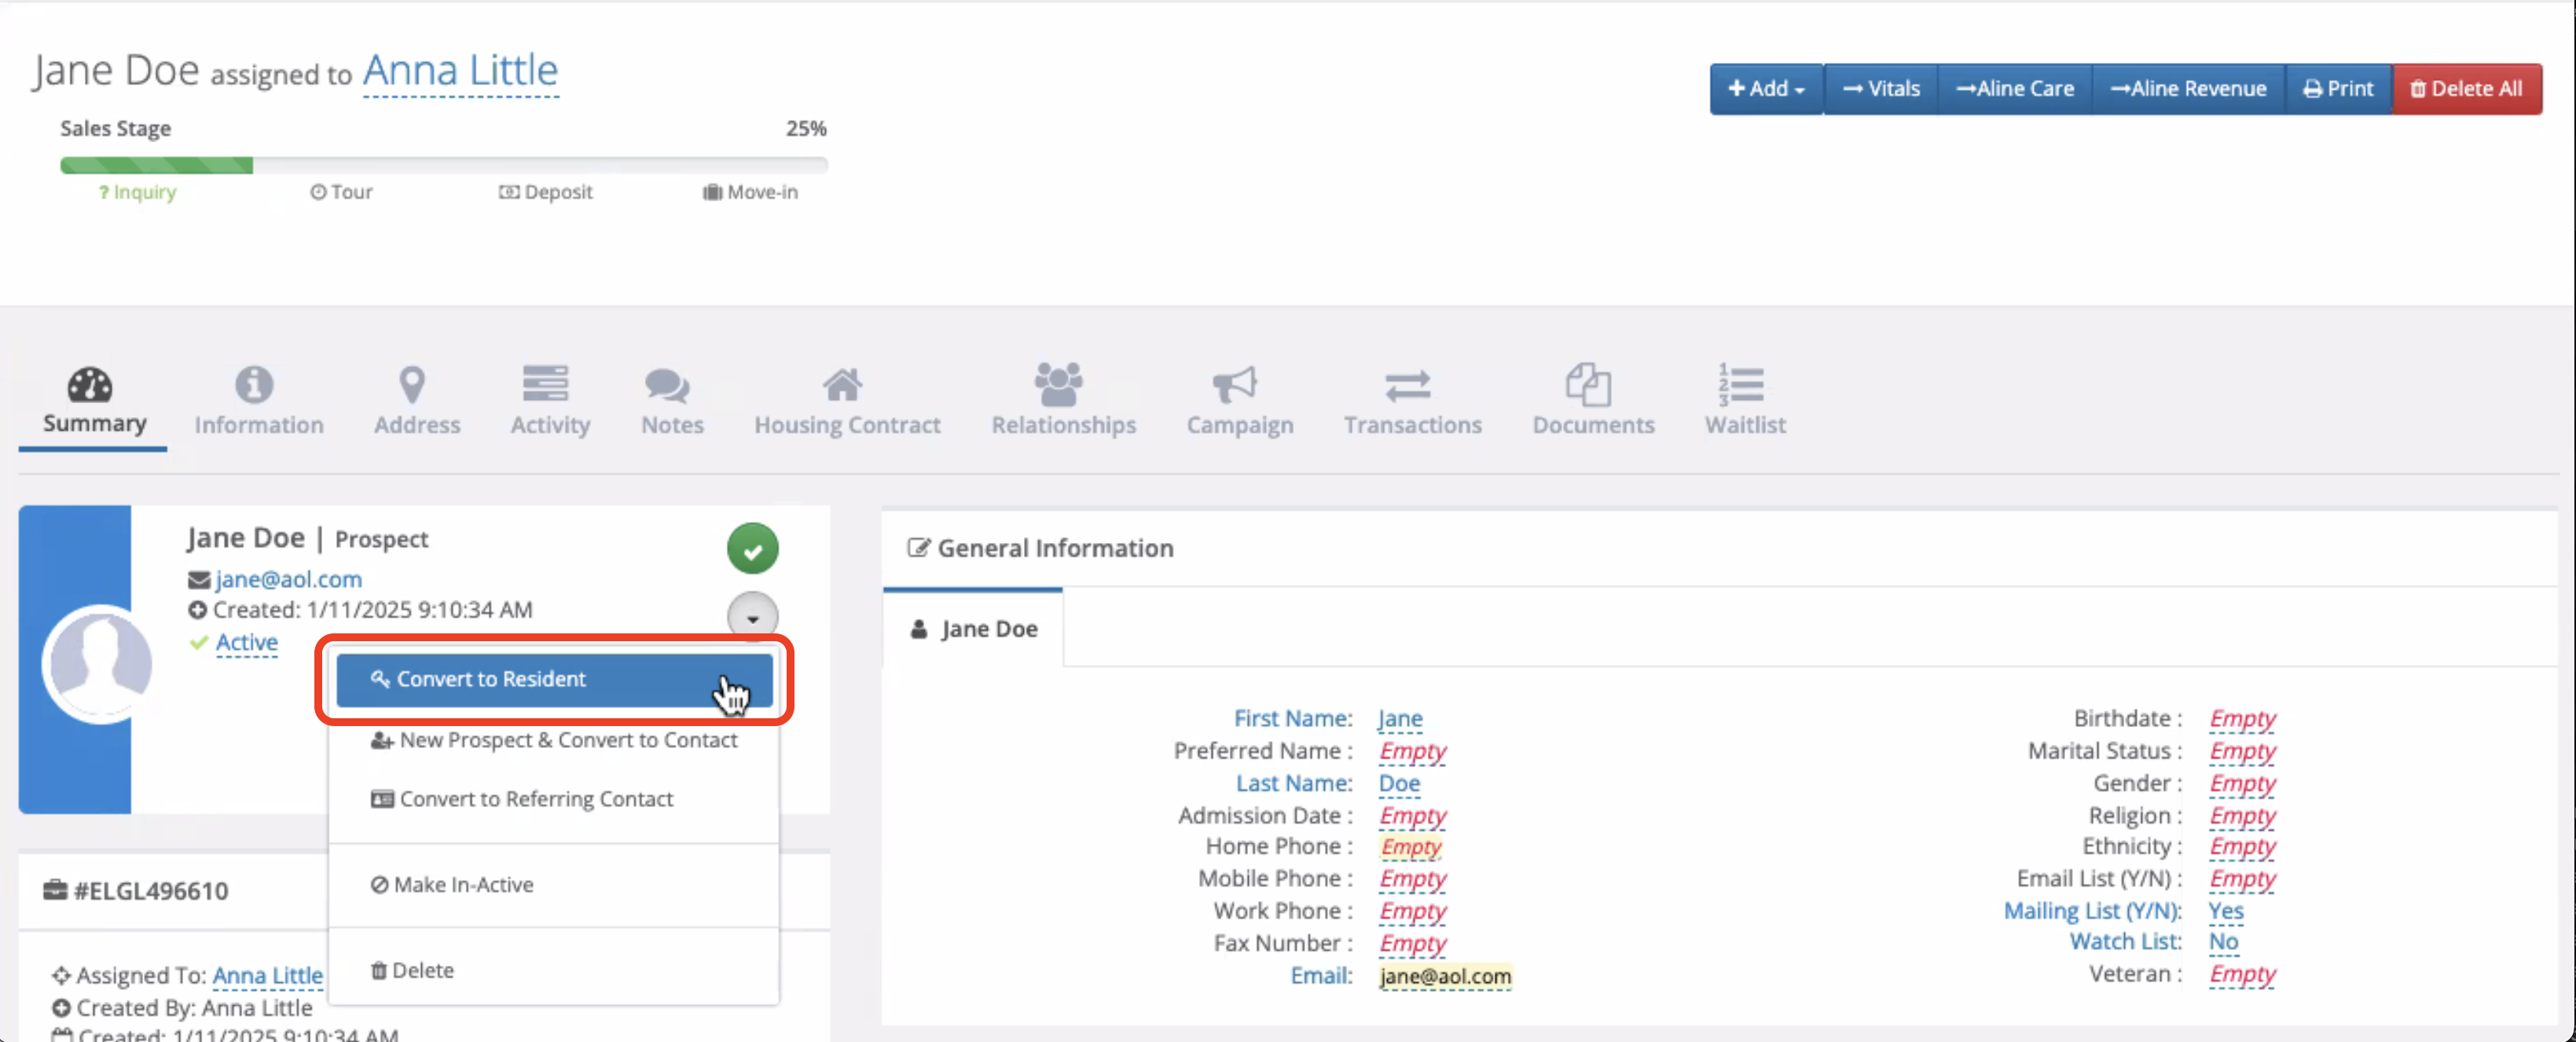Open the Notes speech bubbles icon
This screenshot has height=1042, width=2576.
tap(667, 384)
